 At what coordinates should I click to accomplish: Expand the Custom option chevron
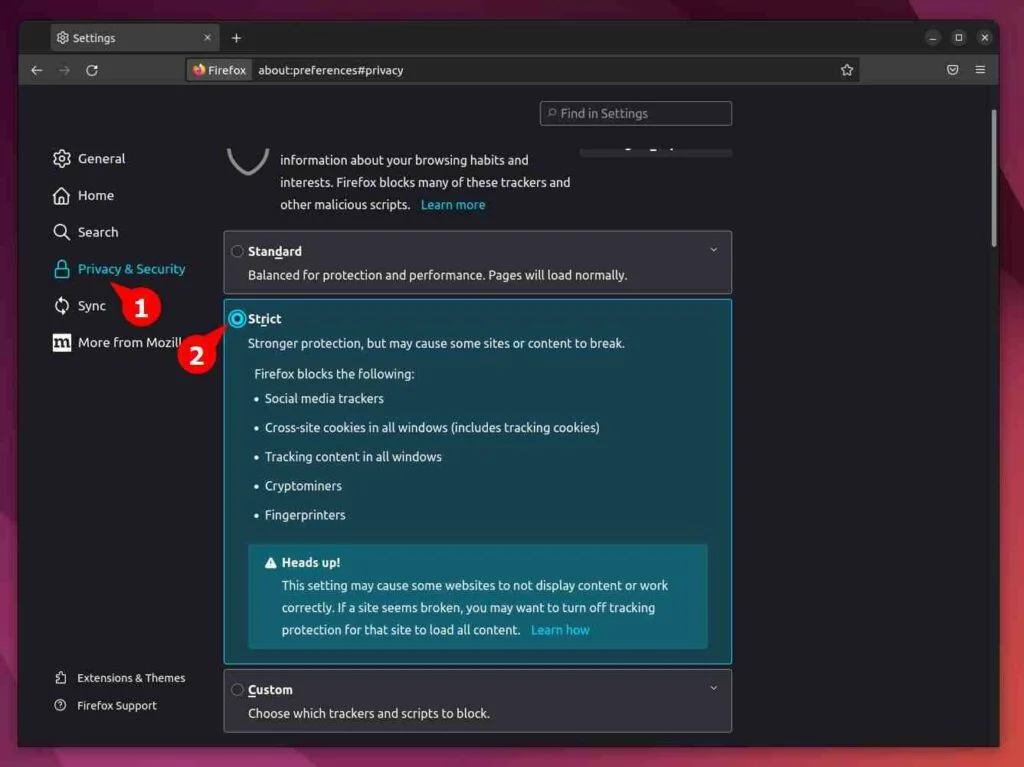tap(714, 688)
